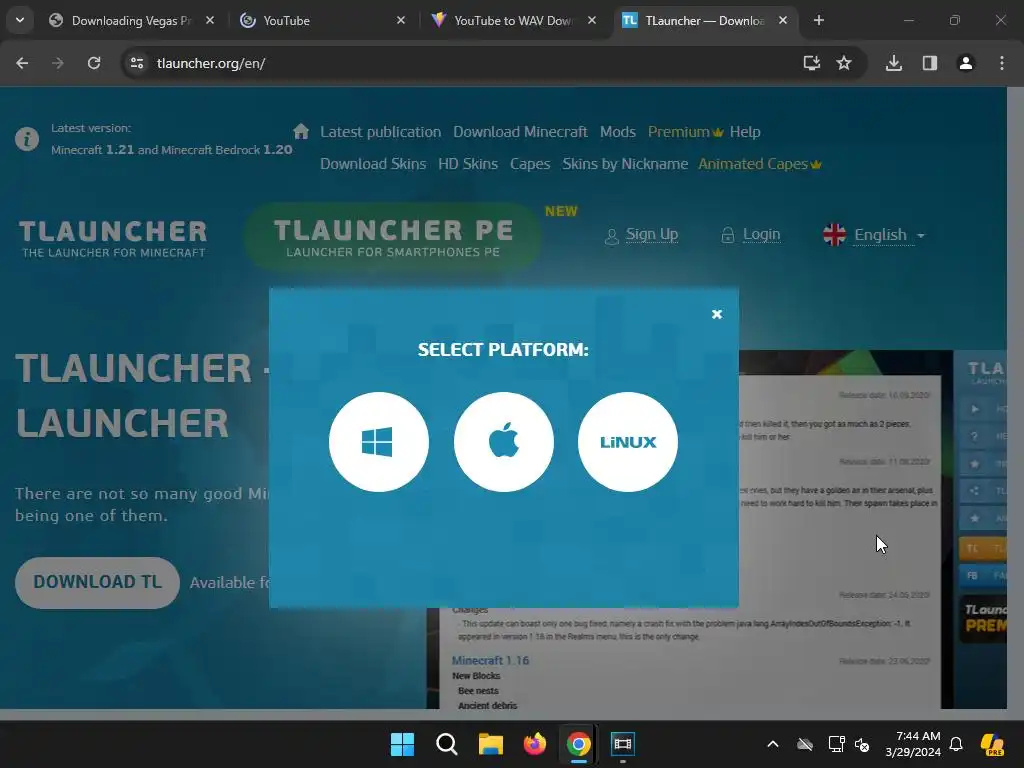Toggle the Chrome side panel
1024x768 pixels.
pyautogui.click(x=929, y=63)
